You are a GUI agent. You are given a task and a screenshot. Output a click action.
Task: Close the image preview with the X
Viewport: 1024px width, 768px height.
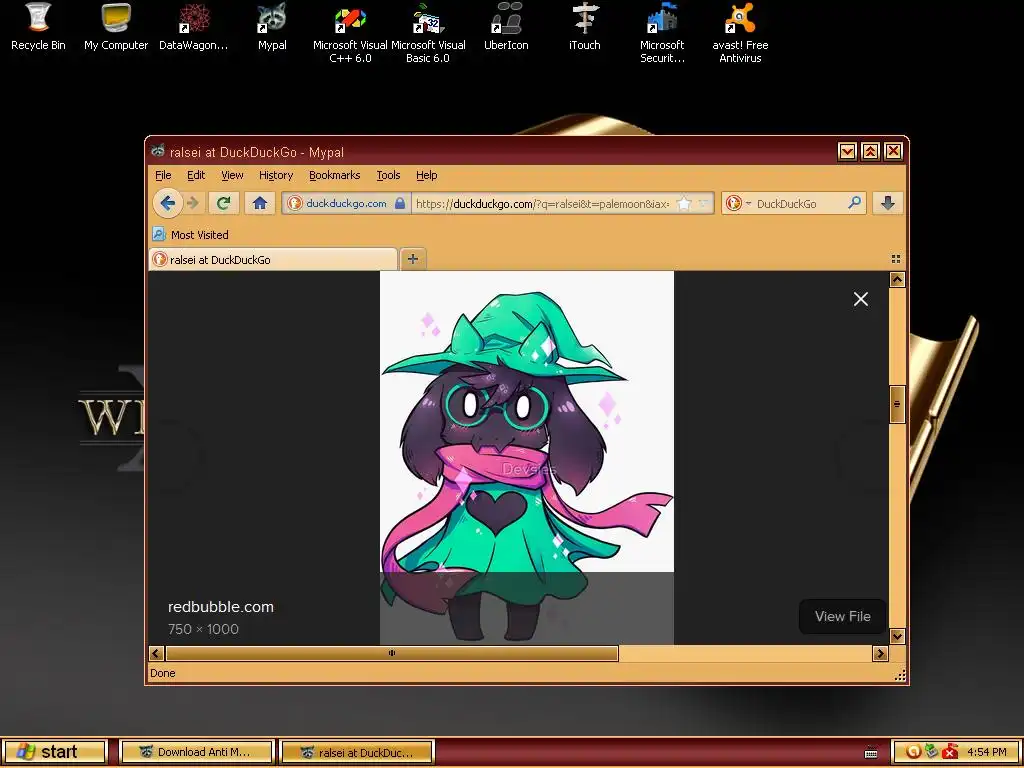[x=860, y=299]
